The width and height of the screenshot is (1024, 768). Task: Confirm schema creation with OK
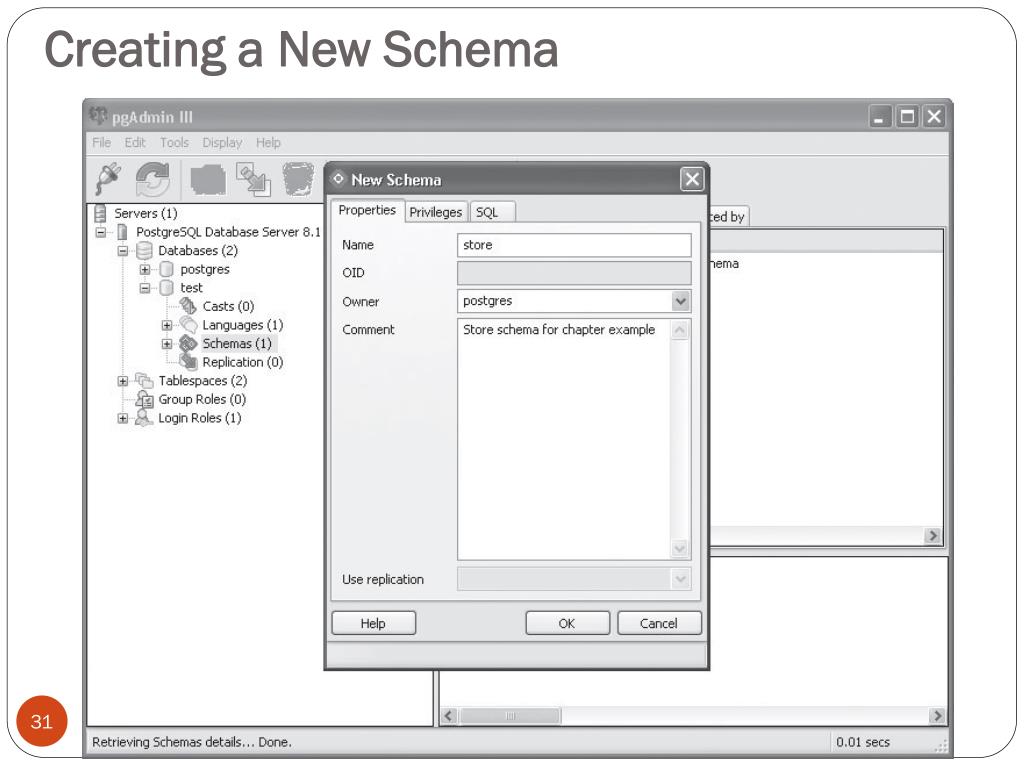pyautogui.click(x=567, y=623)
